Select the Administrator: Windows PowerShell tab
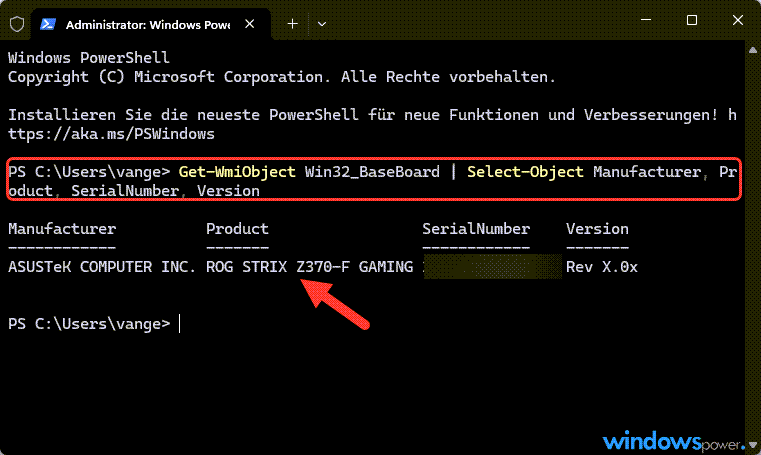 (x=151, y=24)
